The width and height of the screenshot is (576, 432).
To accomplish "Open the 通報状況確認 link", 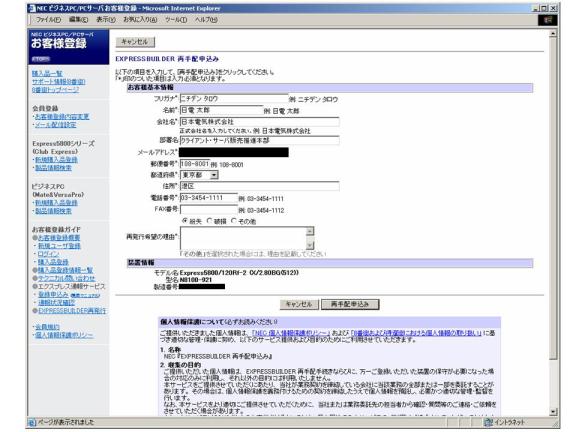I will tap(56, 303).
